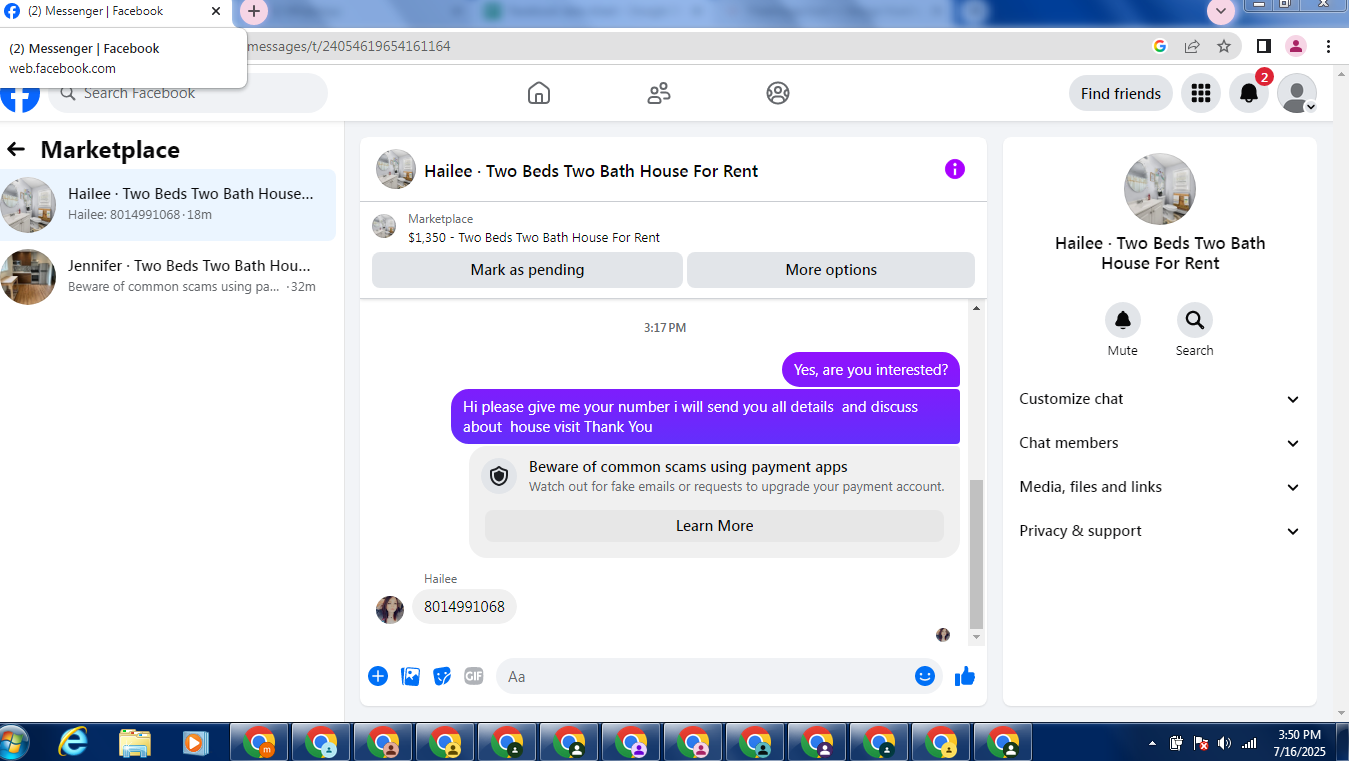This screenshot has height=761, width=1349.
Task: Expand the Customize chat section
Action: [x=1160, y=399]
